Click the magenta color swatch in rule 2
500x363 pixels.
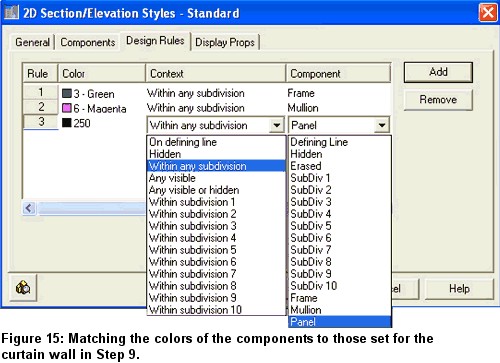coord(67,108)
